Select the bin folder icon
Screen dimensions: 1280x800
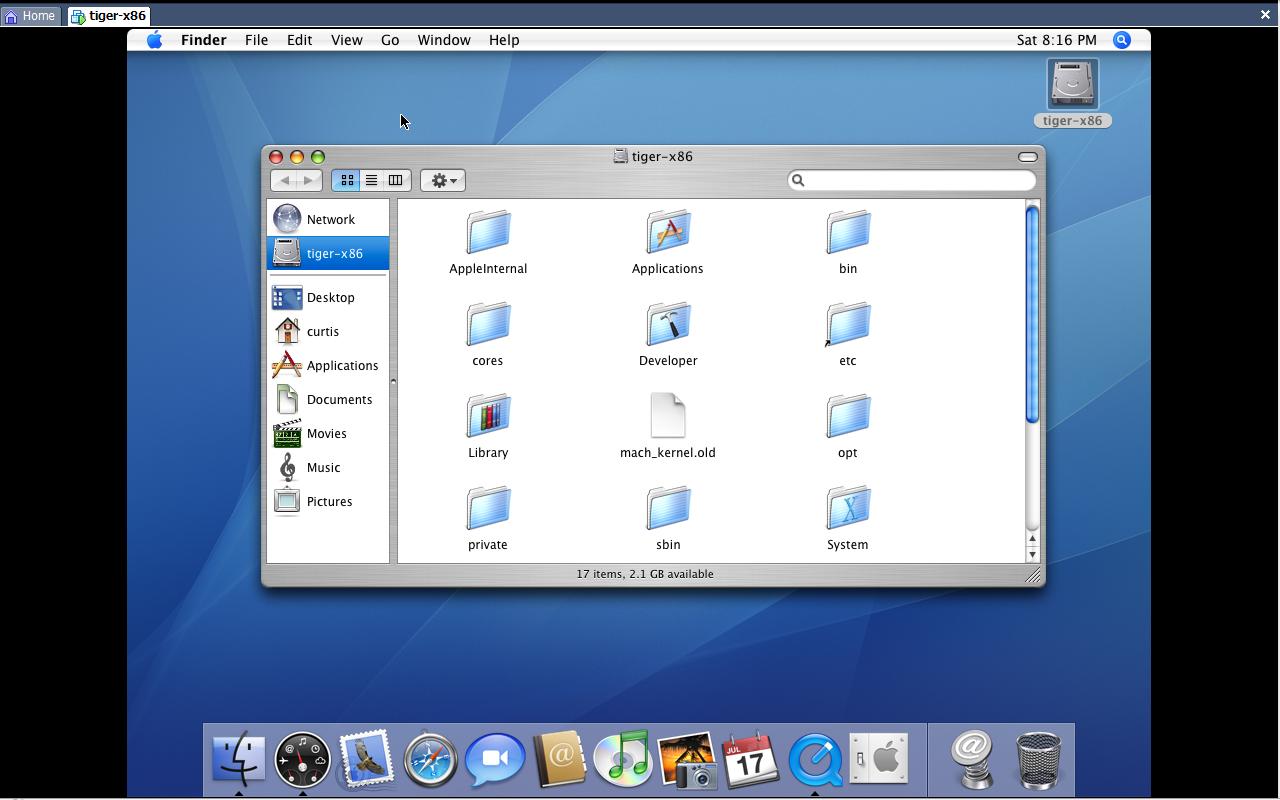[x=848, y=232]
